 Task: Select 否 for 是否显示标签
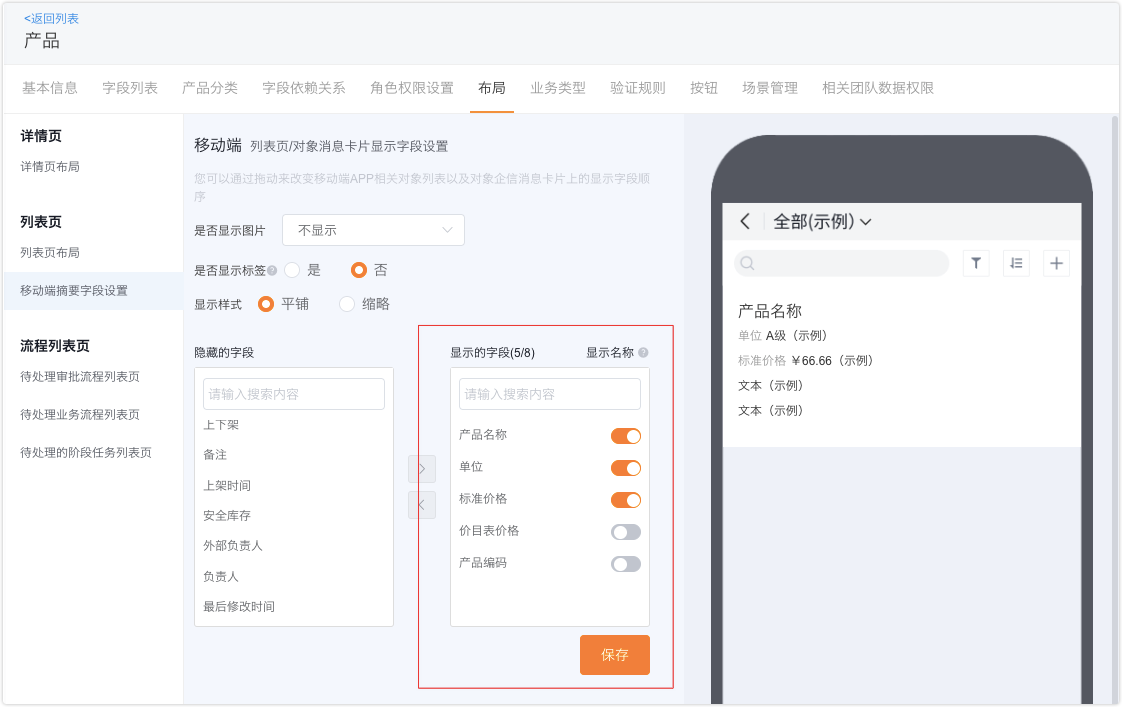[x=358, y=270]
